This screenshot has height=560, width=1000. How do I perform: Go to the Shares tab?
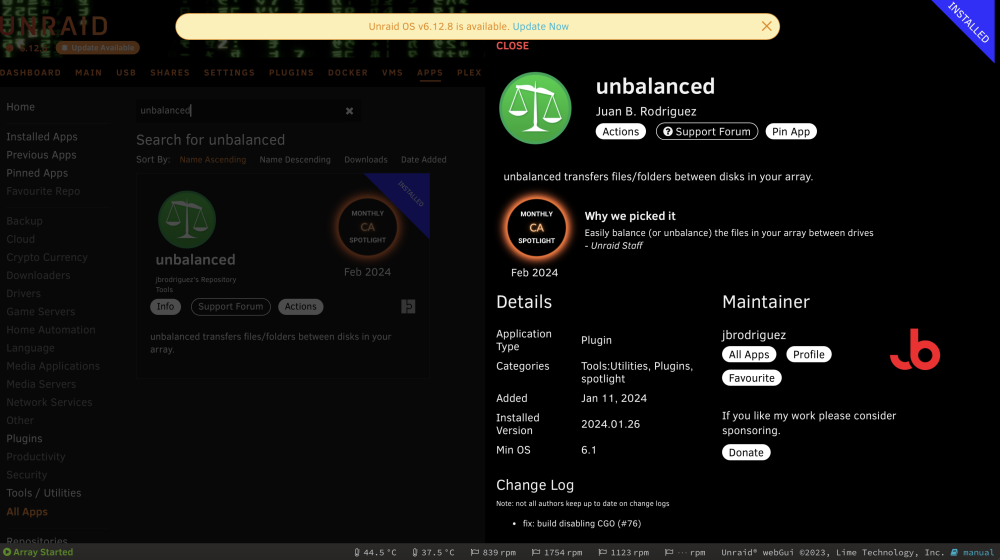point(170,73)
